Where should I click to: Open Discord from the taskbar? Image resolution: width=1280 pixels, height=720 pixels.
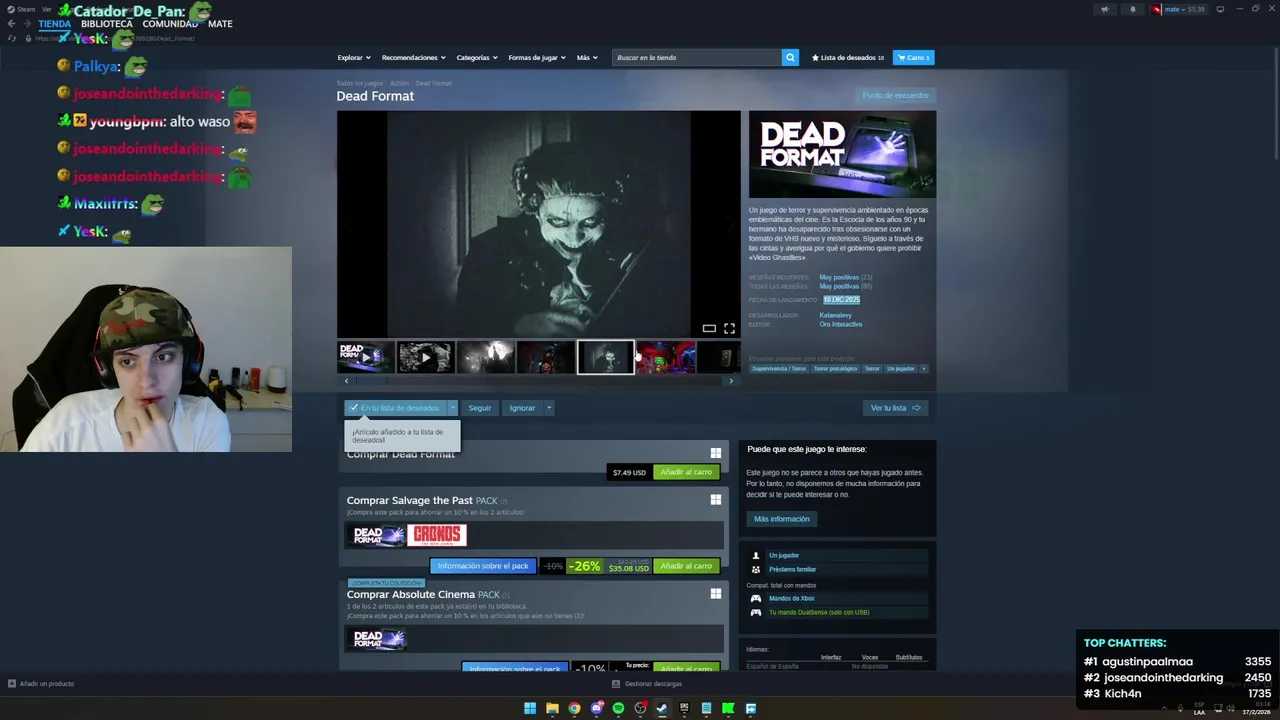pyautogui.click(x=596, y=708)
